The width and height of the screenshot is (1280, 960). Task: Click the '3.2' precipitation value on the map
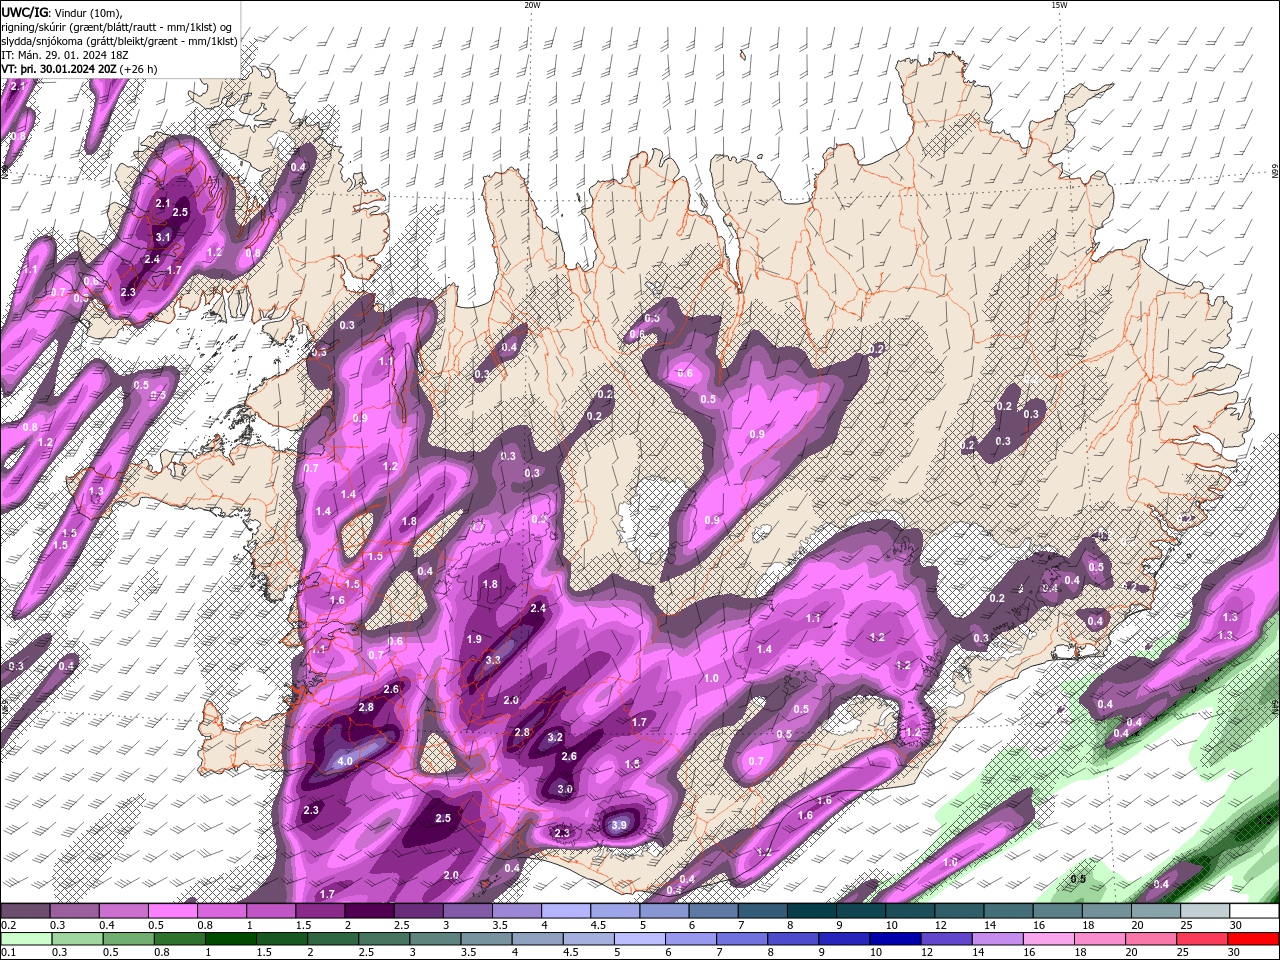point(556,737)
